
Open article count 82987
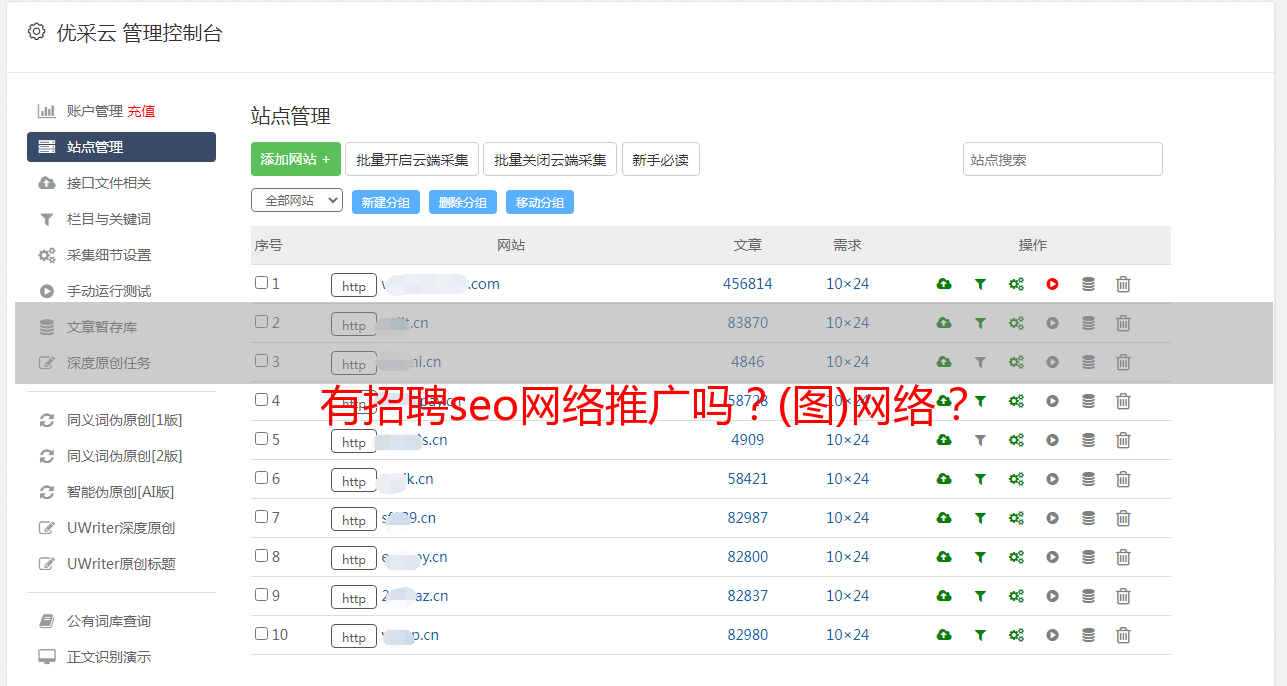[x=748, y=518]
